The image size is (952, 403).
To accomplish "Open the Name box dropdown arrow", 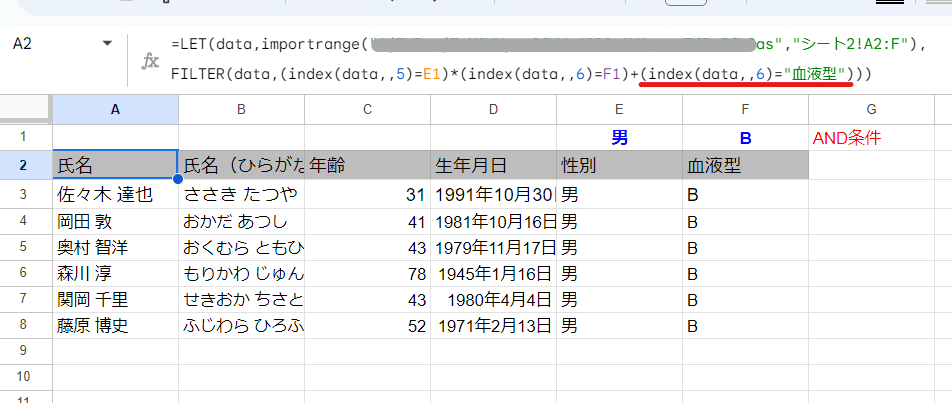I will pos(108,44).
